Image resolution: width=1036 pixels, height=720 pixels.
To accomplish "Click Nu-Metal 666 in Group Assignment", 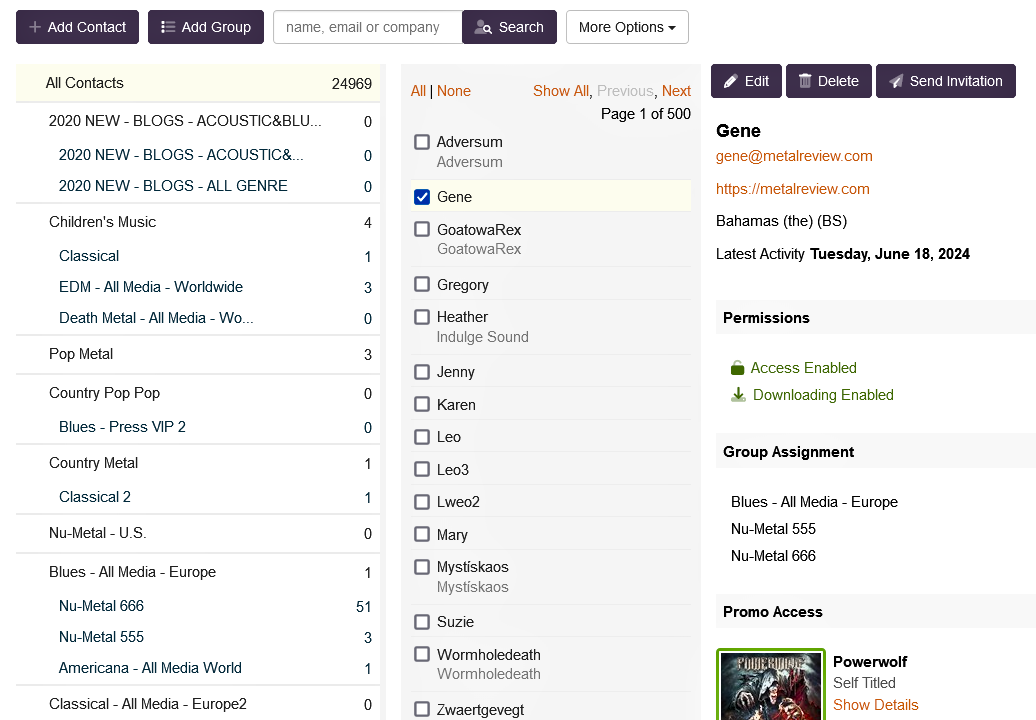I will coord(773,556).
